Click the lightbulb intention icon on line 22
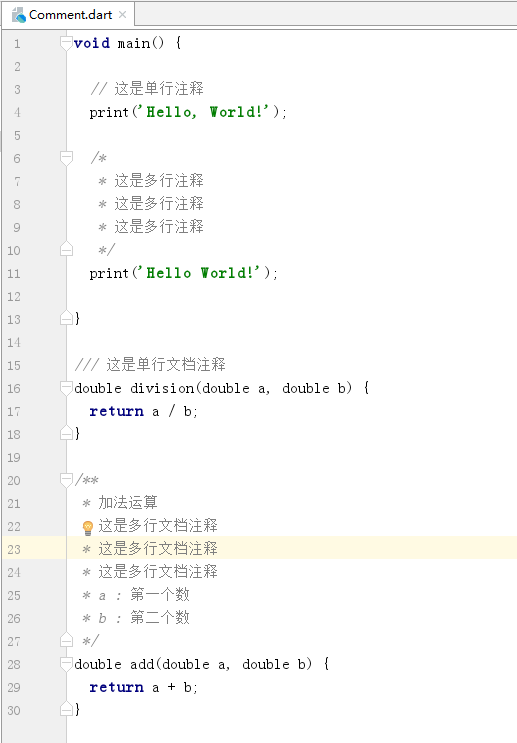Screen dimensions: 517x743 88,527
